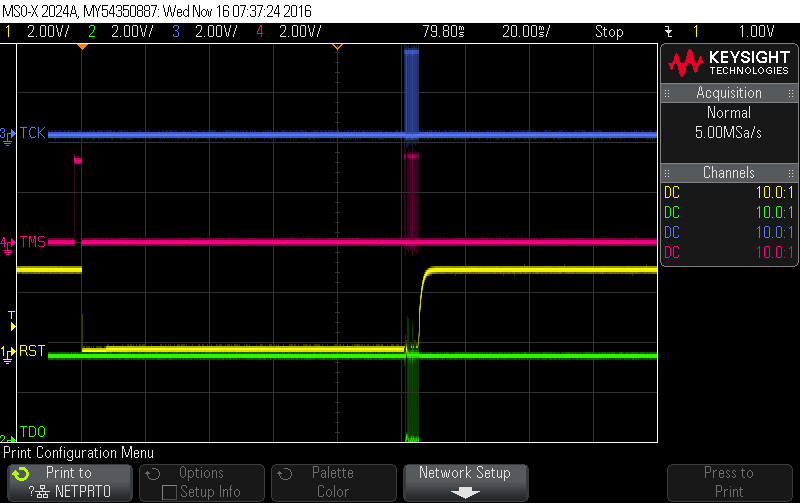Viewport: 800px width, 503px height.
Task: Click the rotary icon on Palette Color softkey
Action: click(285, 474)
